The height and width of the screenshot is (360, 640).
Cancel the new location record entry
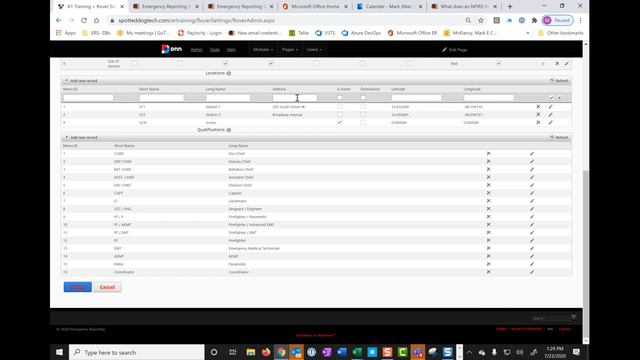(560, 98)
